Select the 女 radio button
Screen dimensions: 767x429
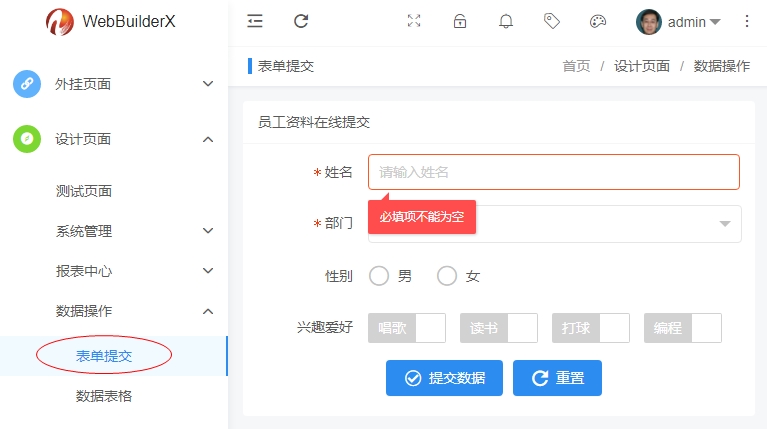coord(447,276)
